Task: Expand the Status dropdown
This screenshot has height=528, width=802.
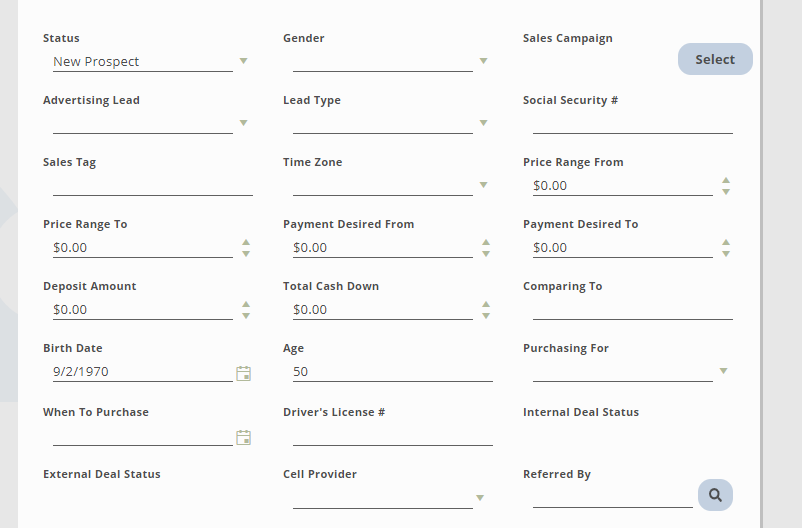Action: (x=243, y=61)
